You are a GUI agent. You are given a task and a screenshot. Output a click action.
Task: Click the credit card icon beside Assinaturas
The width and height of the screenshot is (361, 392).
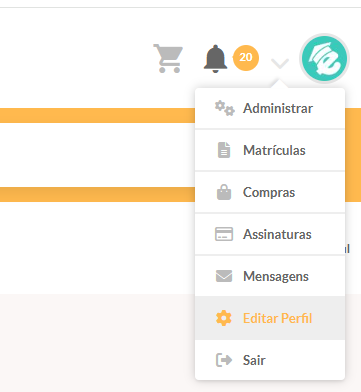pyautogui.click(x=224, y=234)
